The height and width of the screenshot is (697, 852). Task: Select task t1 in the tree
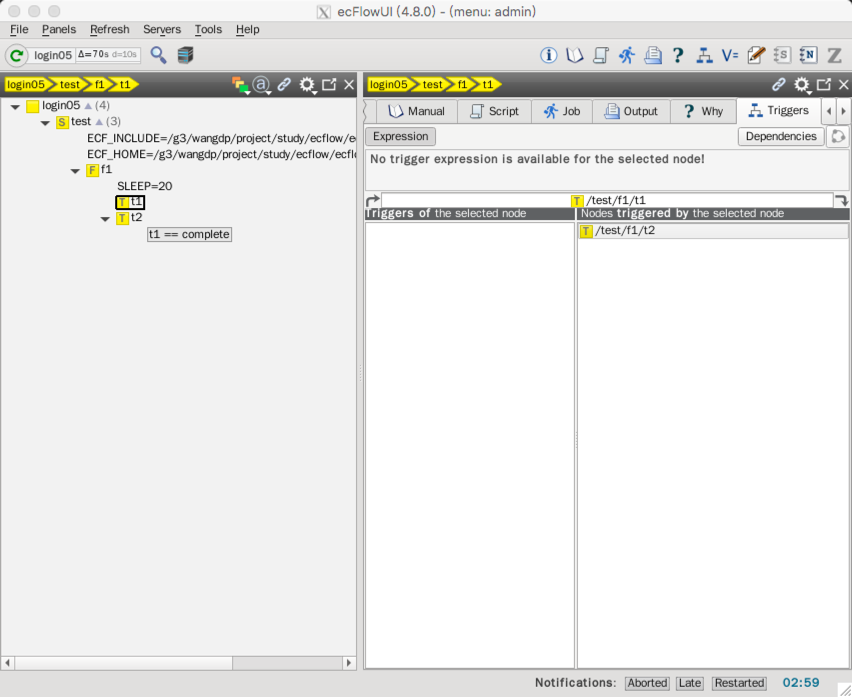(130, 202)
